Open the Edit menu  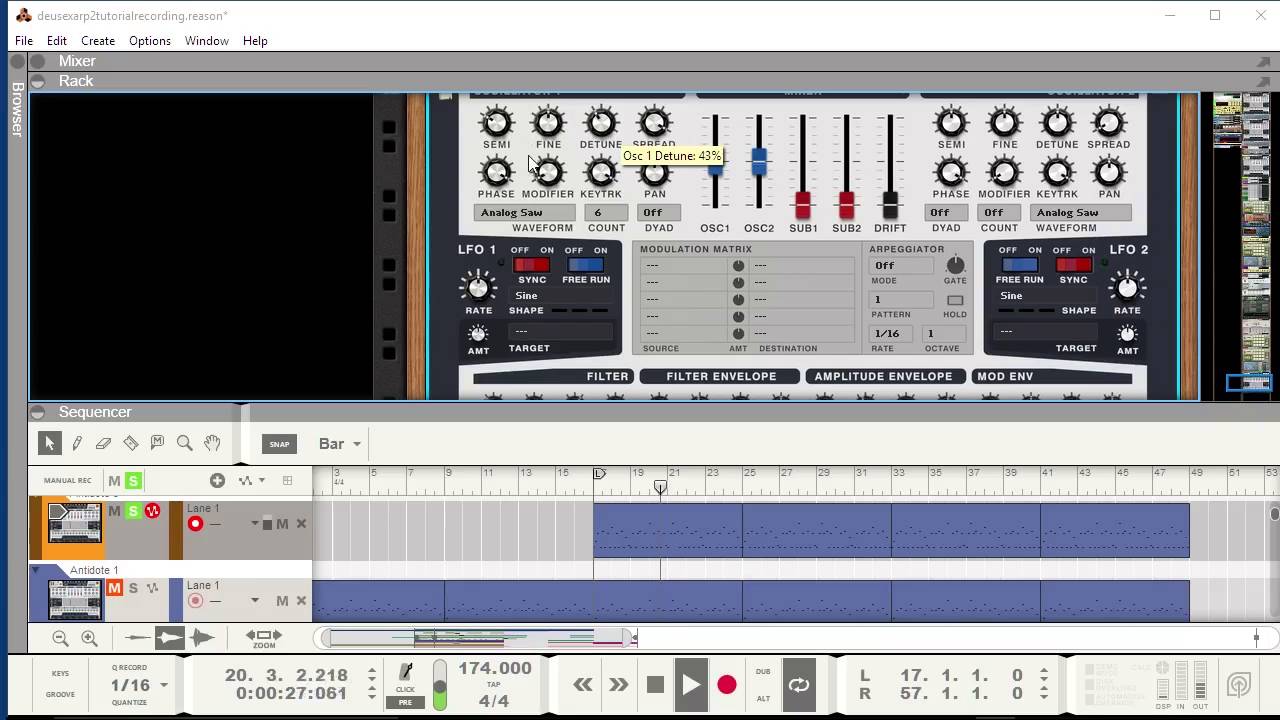(x=57, y=40)
